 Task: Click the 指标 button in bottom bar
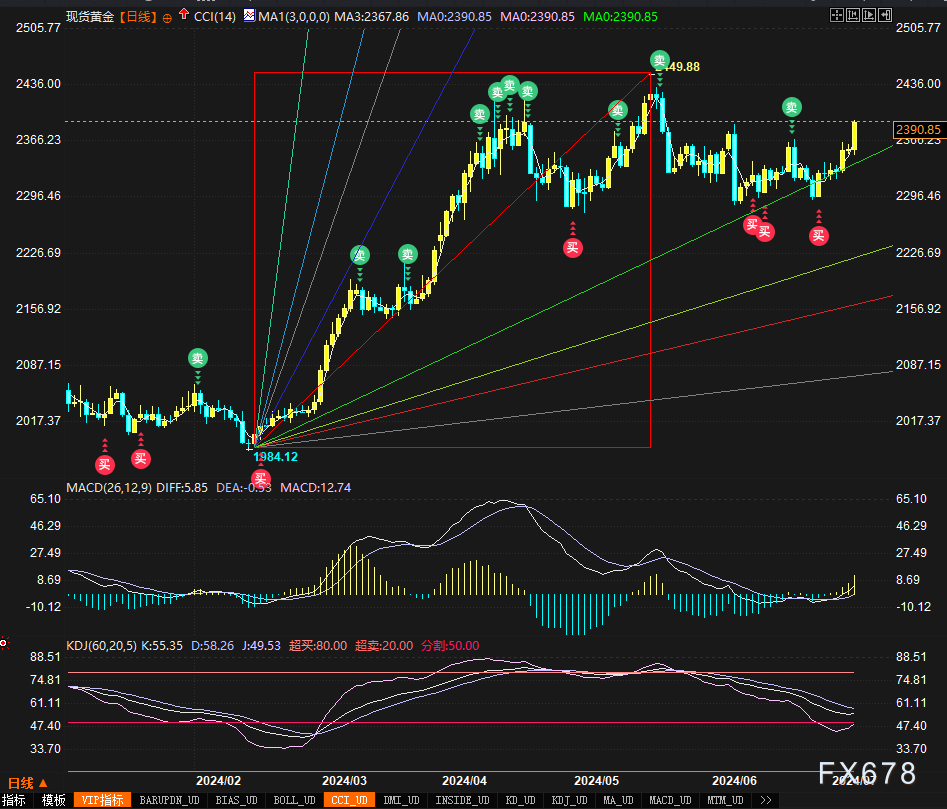[x=14, y=800]
